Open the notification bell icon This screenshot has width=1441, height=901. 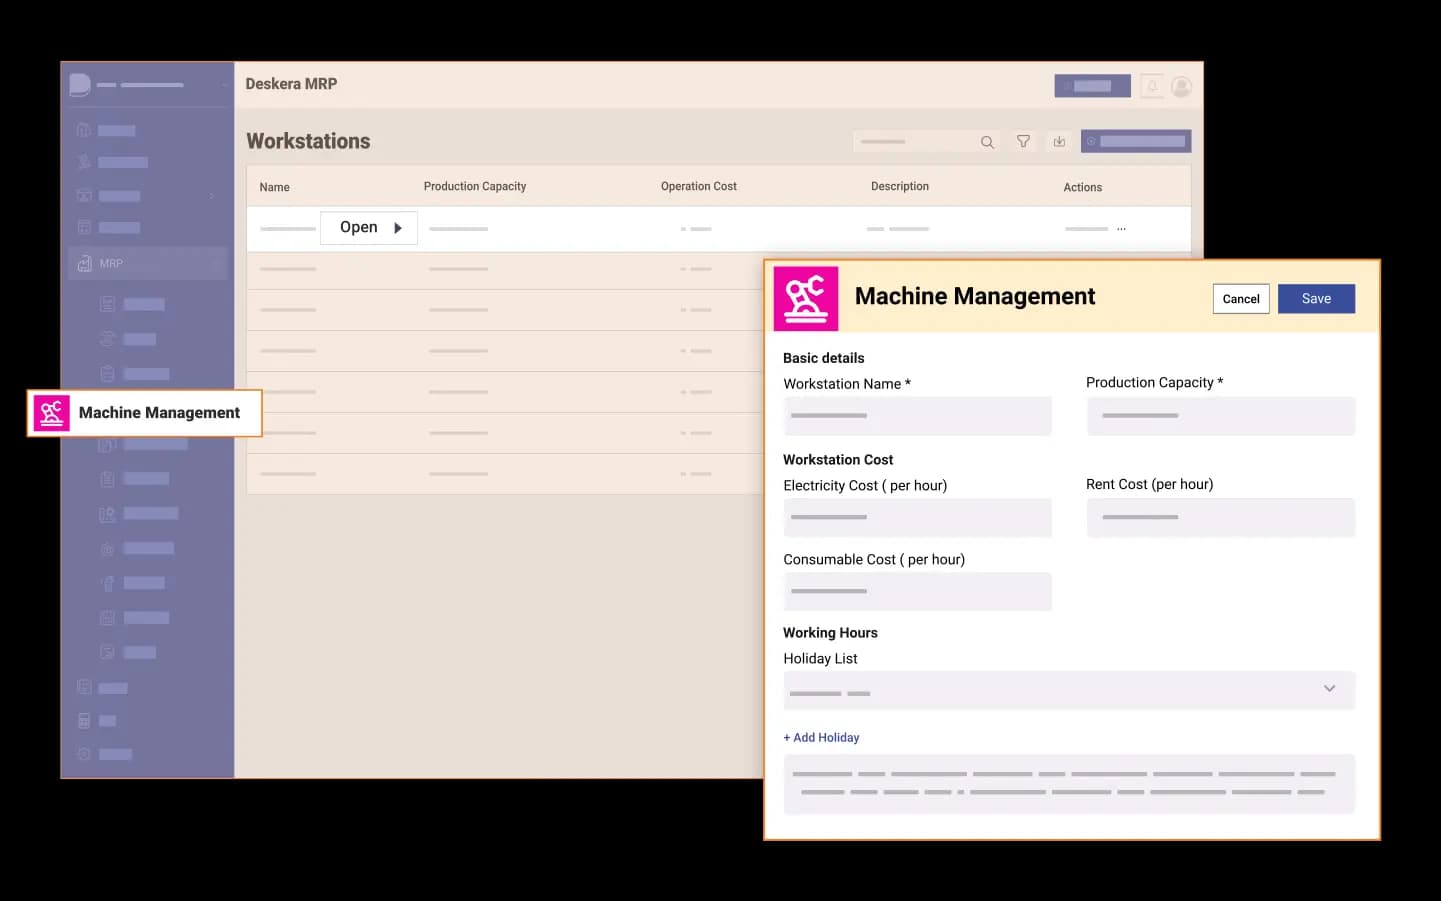click(1152, 87)
